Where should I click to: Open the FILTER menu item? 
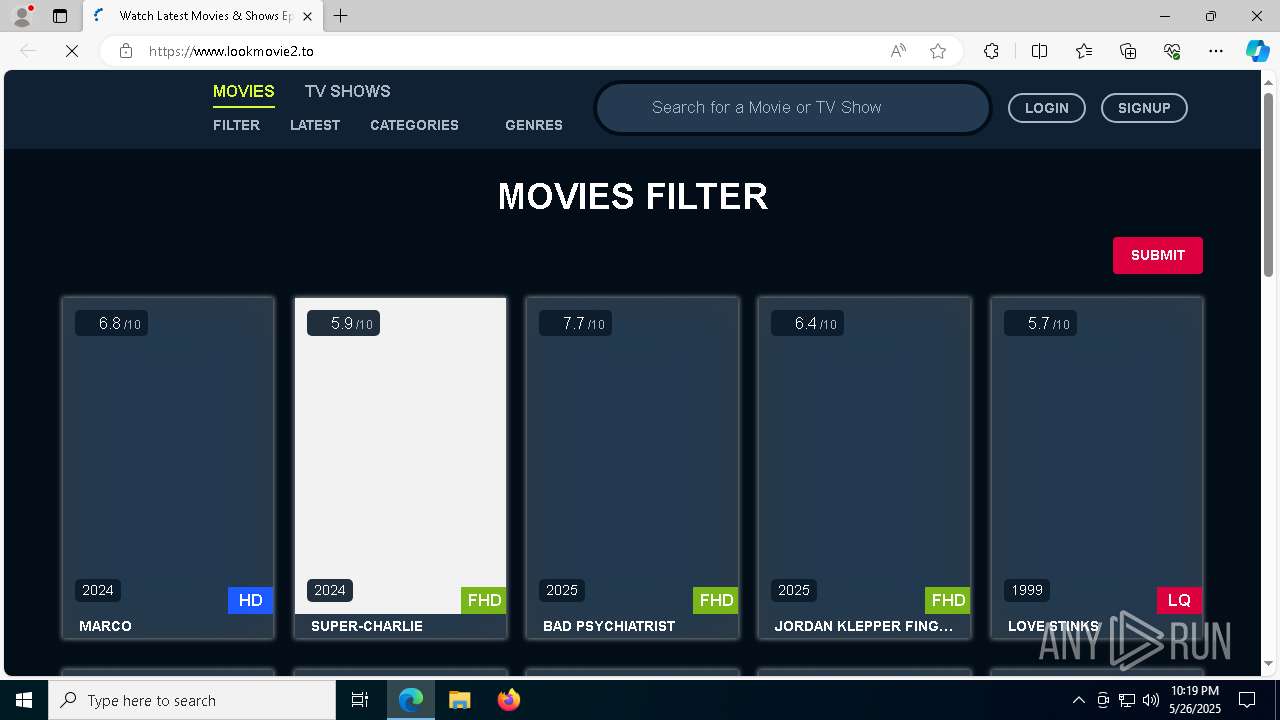click(x=236, y=125)
